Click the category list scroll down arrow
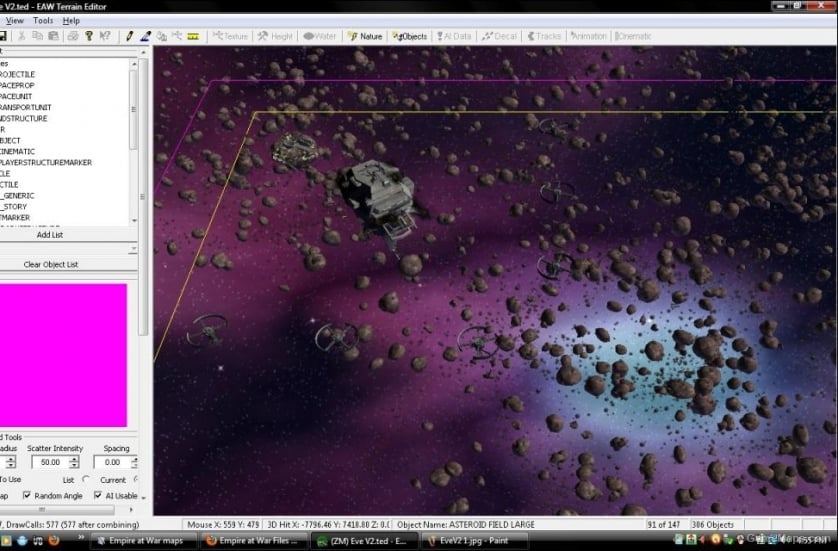838x551 pixels. pyautogui.click(x=134, y=220)
